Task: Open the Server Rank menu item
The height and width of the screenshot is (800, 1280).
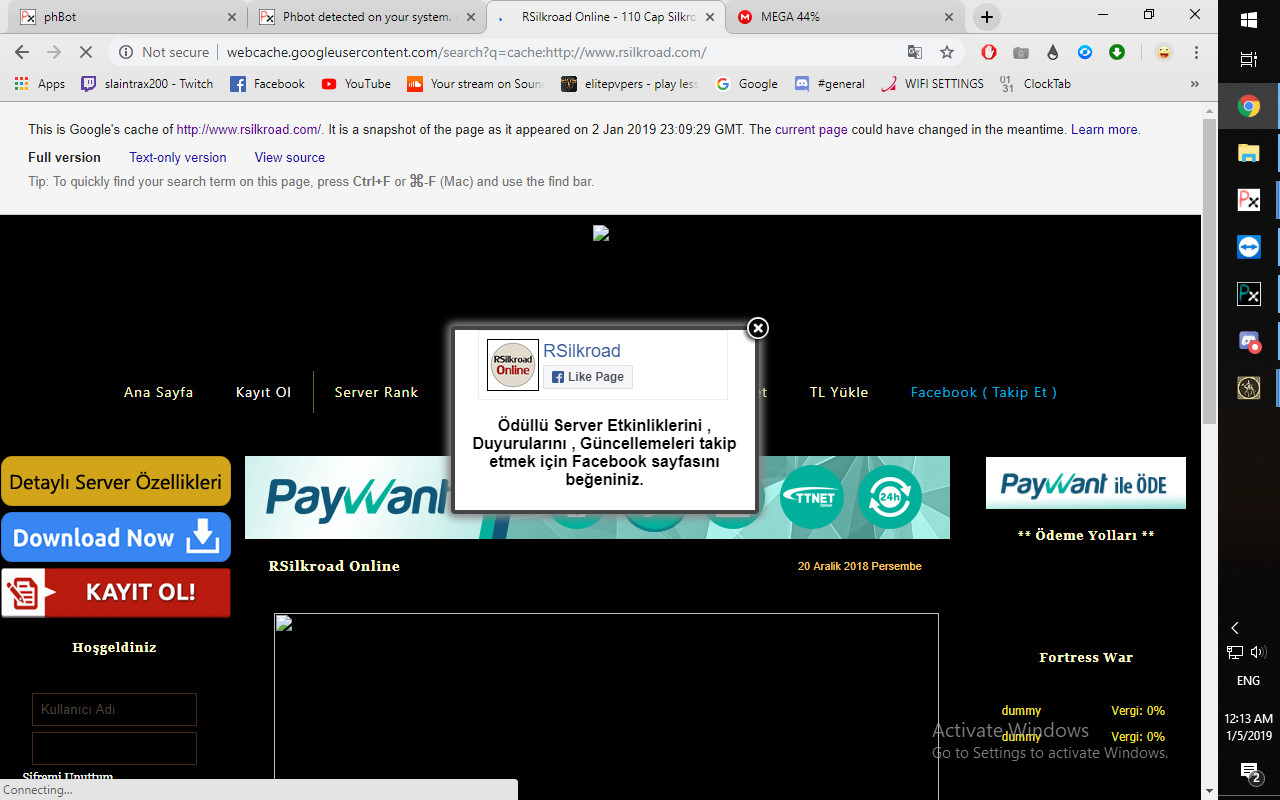Action: click(x=376, y=392)
